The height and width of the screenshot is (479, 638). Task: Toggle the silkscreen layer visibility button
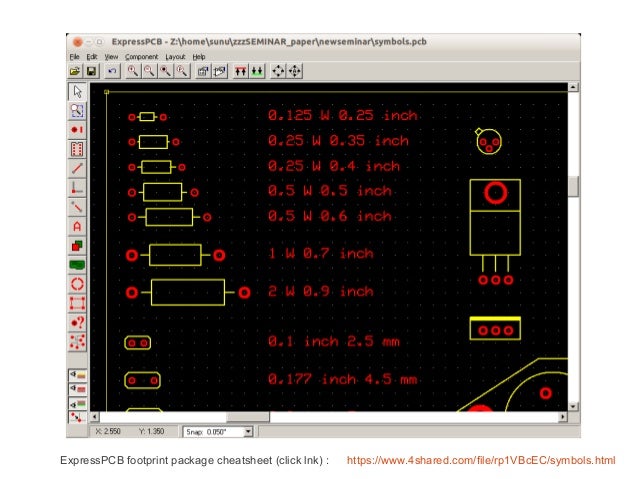pos(77,375)
